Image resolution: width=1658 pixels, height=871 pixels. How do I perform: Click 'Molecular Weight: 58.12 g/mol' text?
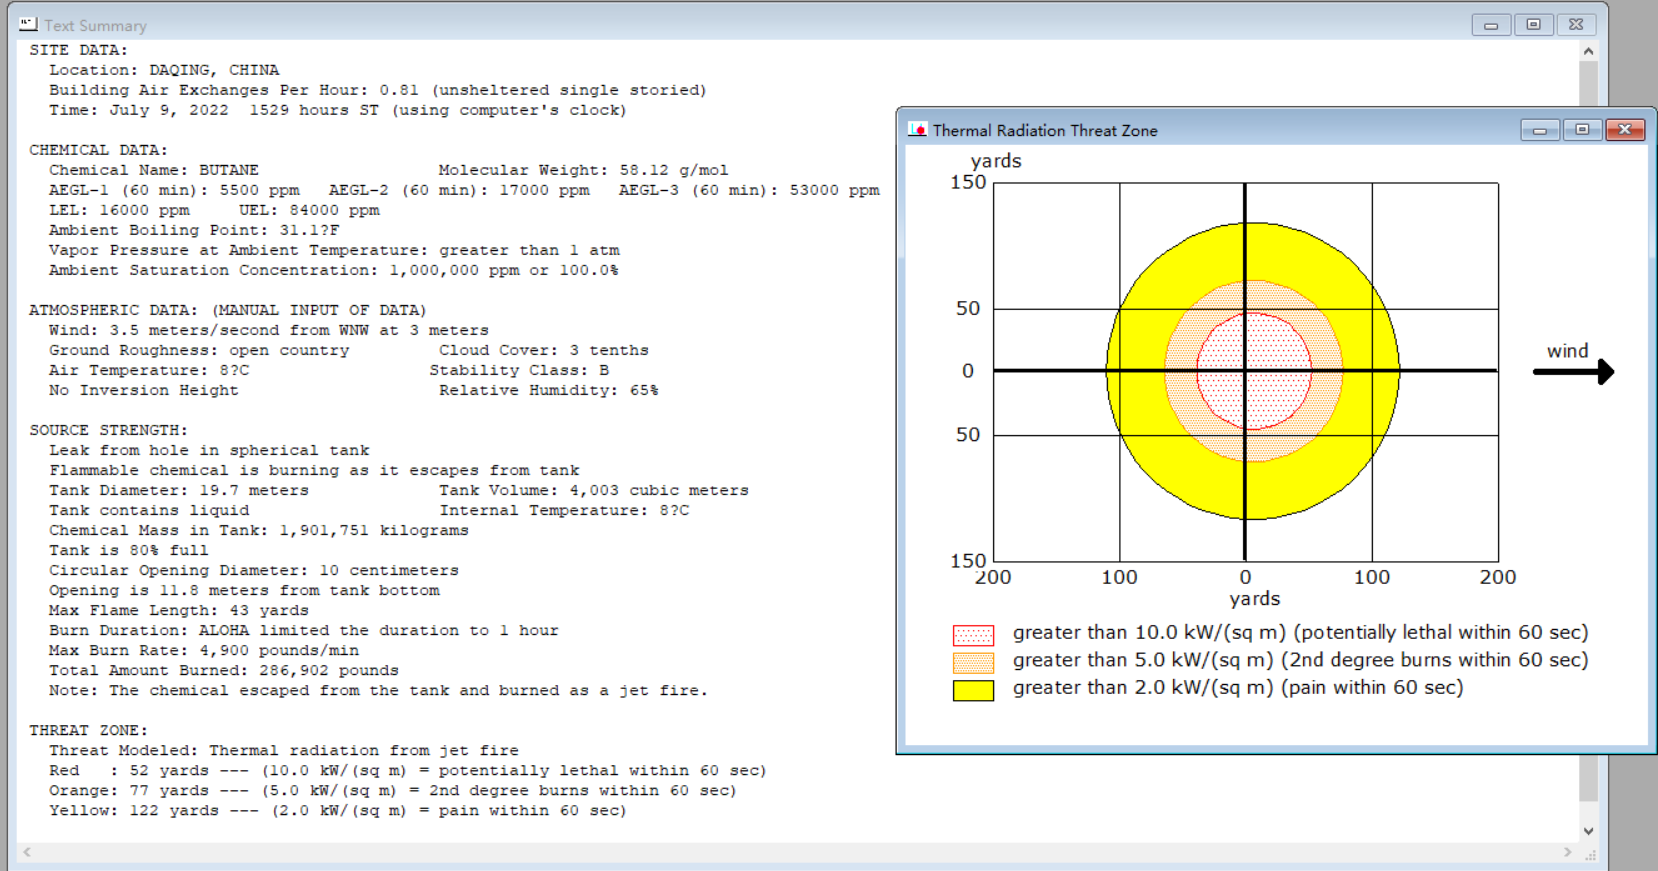click(583, 170)
